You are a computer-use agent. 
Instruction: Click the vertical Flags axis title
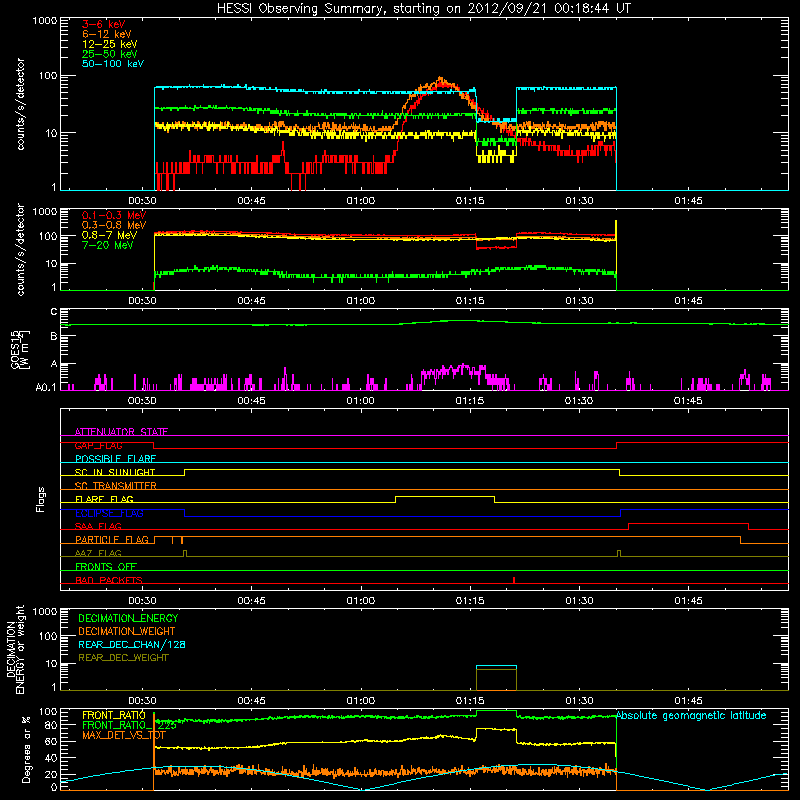[41, 499]
